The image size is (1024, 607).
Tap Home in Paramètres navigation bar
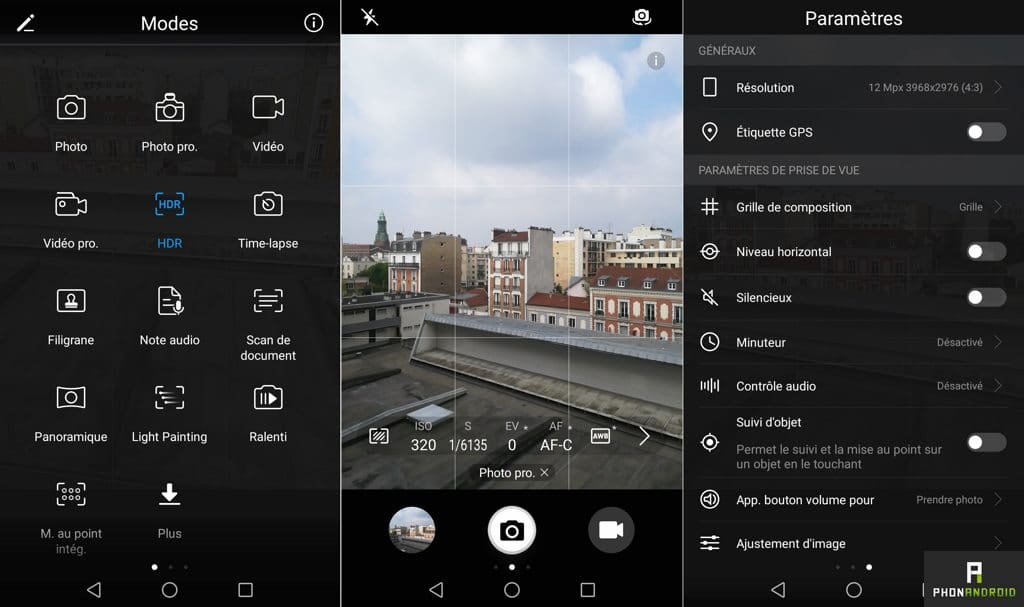(854, 590)
